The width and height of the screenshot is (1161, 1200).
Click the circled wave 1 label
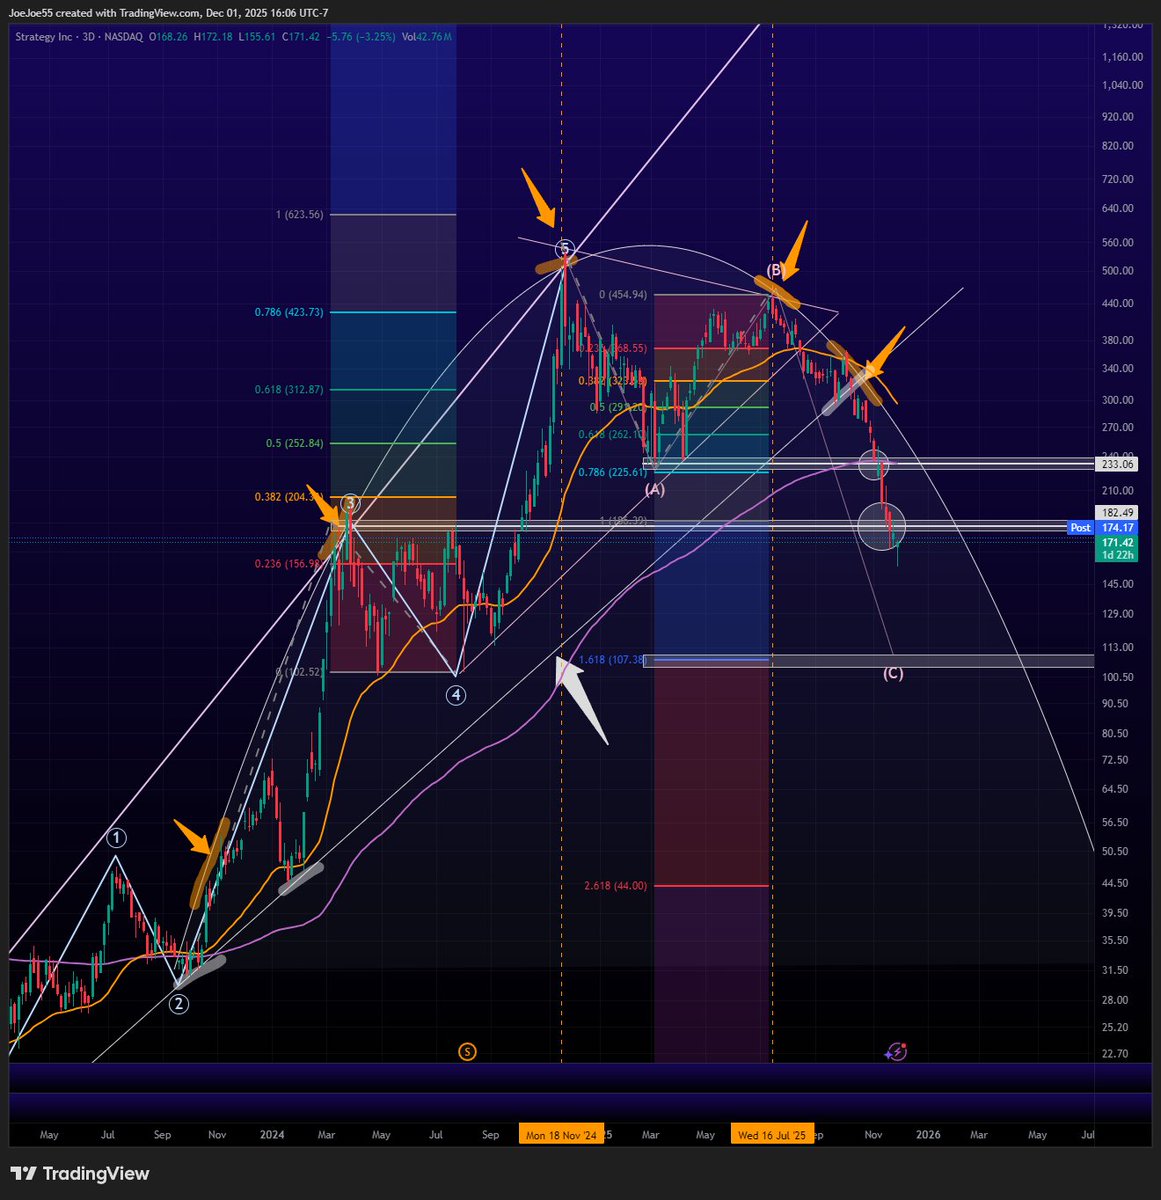pos(117,837)
